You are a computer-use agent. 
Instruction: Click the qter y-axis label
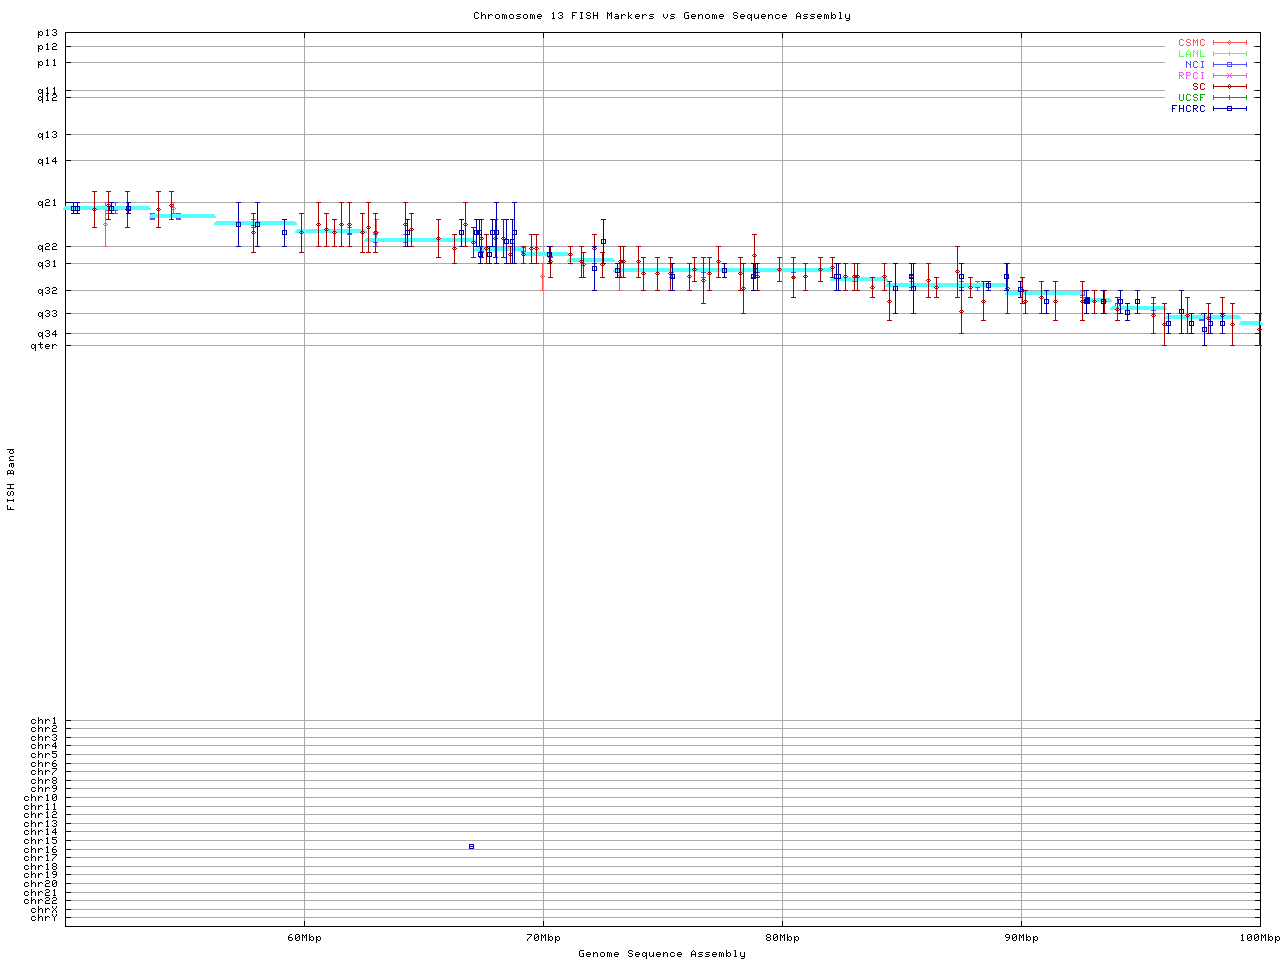44,346
